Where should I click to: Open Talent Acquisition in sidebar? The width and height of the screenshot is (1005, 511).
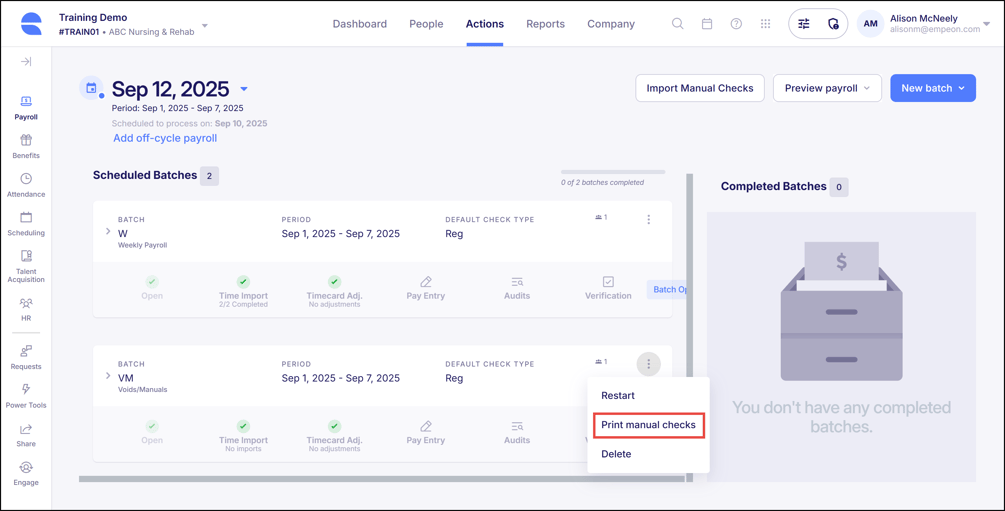pos(26,267)
